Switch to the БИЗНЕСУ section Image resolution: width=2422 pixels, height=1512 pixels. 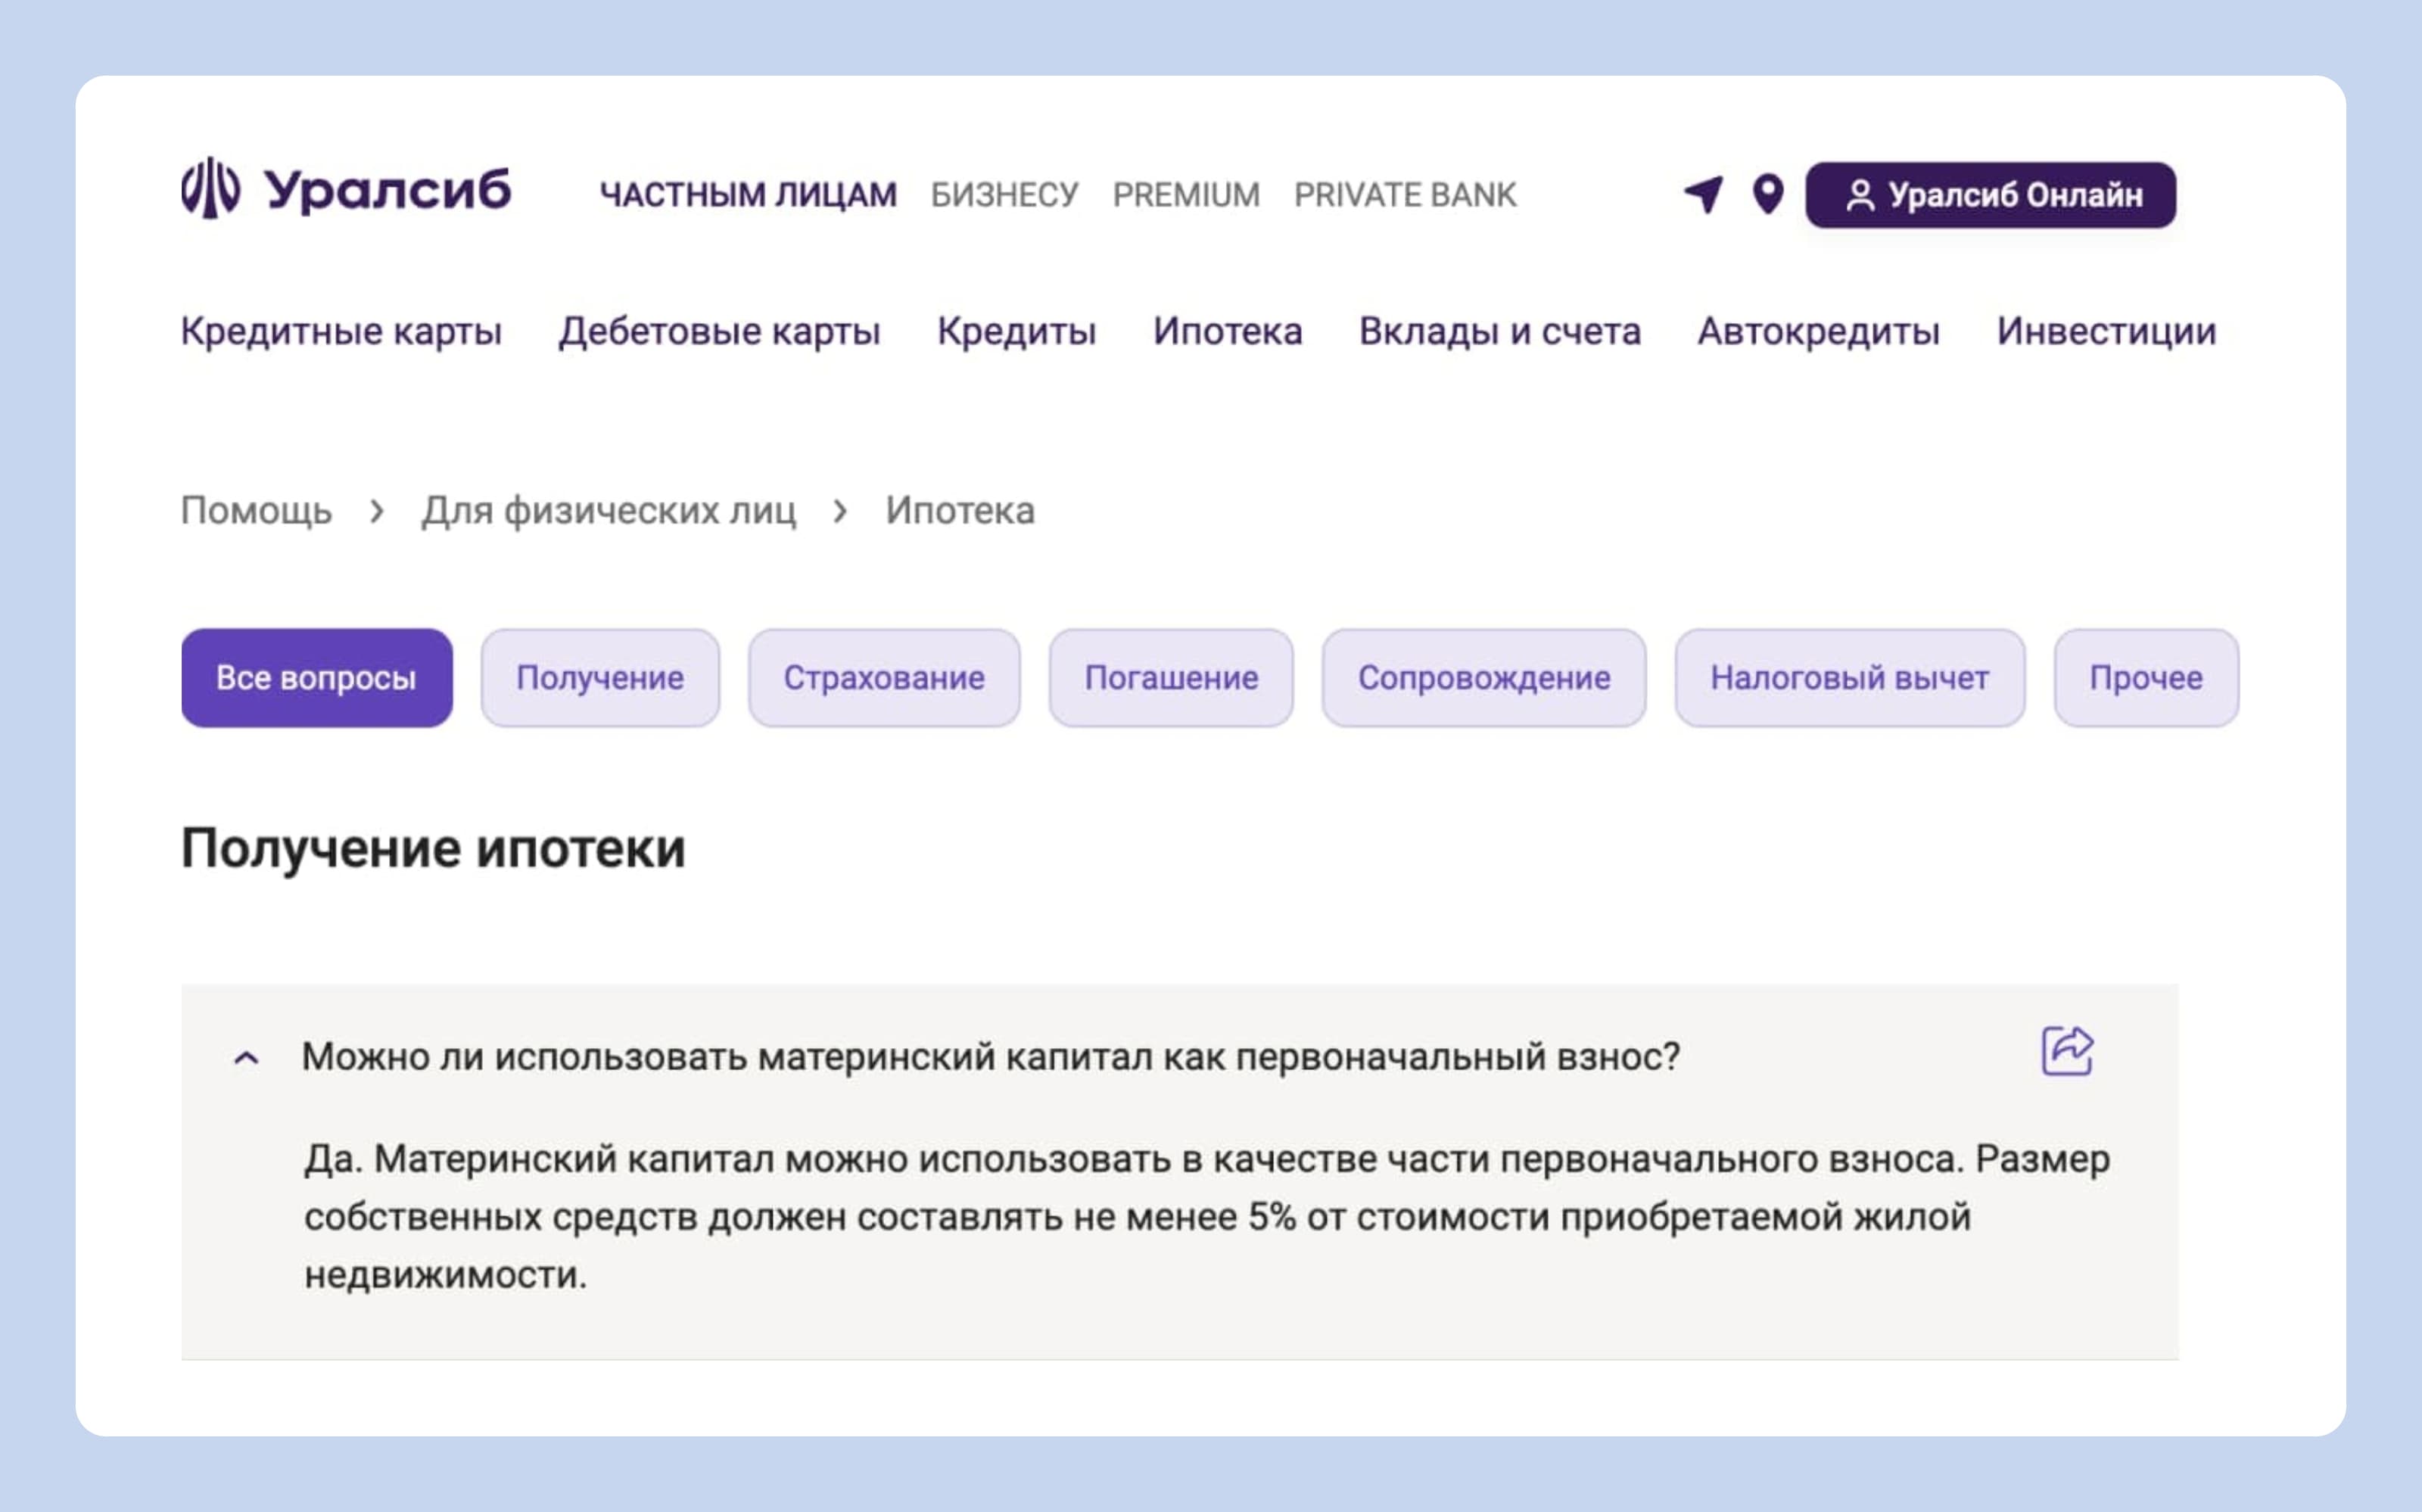(x=1004, y=195)
